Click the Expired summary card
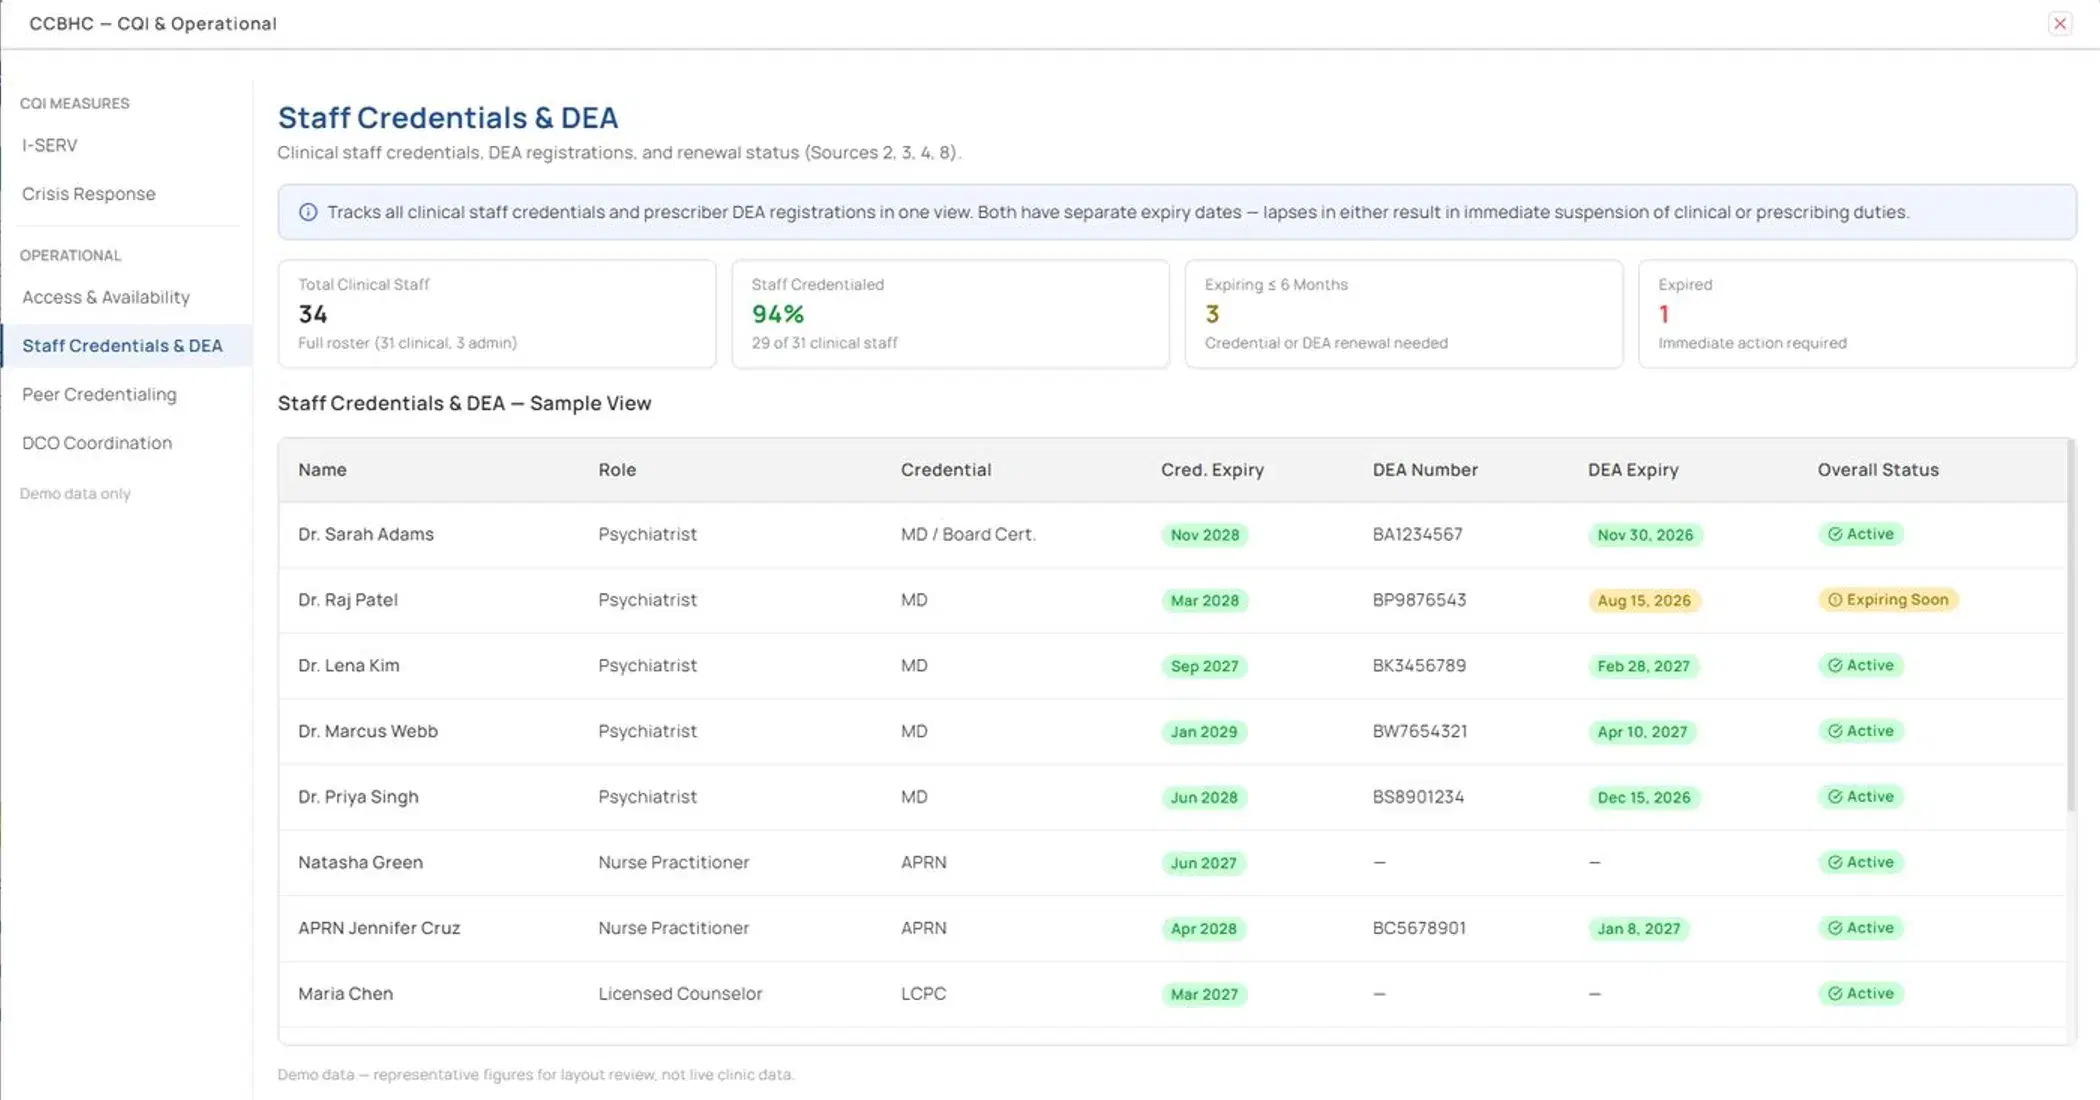The width and height of the screenshot is (2100, 1100). 1857,314
